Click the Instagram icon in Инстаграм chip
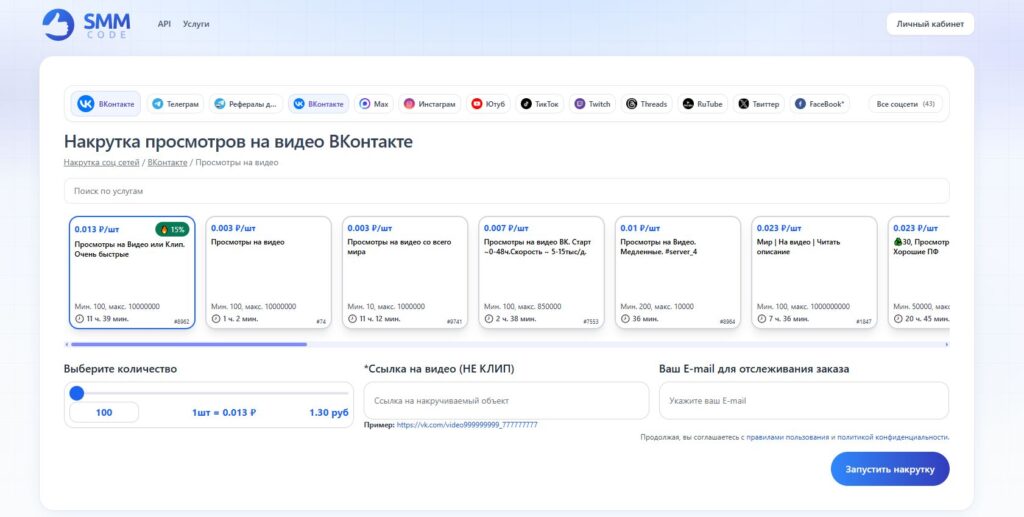This screenshot has width=1024, height=517. click(x=409, y=104)
